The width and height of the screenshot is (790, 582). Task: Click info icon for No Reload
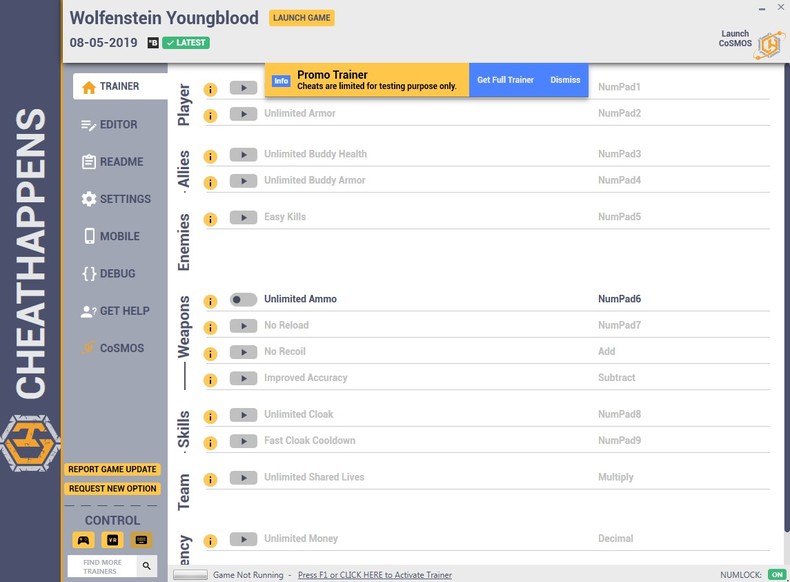click(x=210, y=328)
